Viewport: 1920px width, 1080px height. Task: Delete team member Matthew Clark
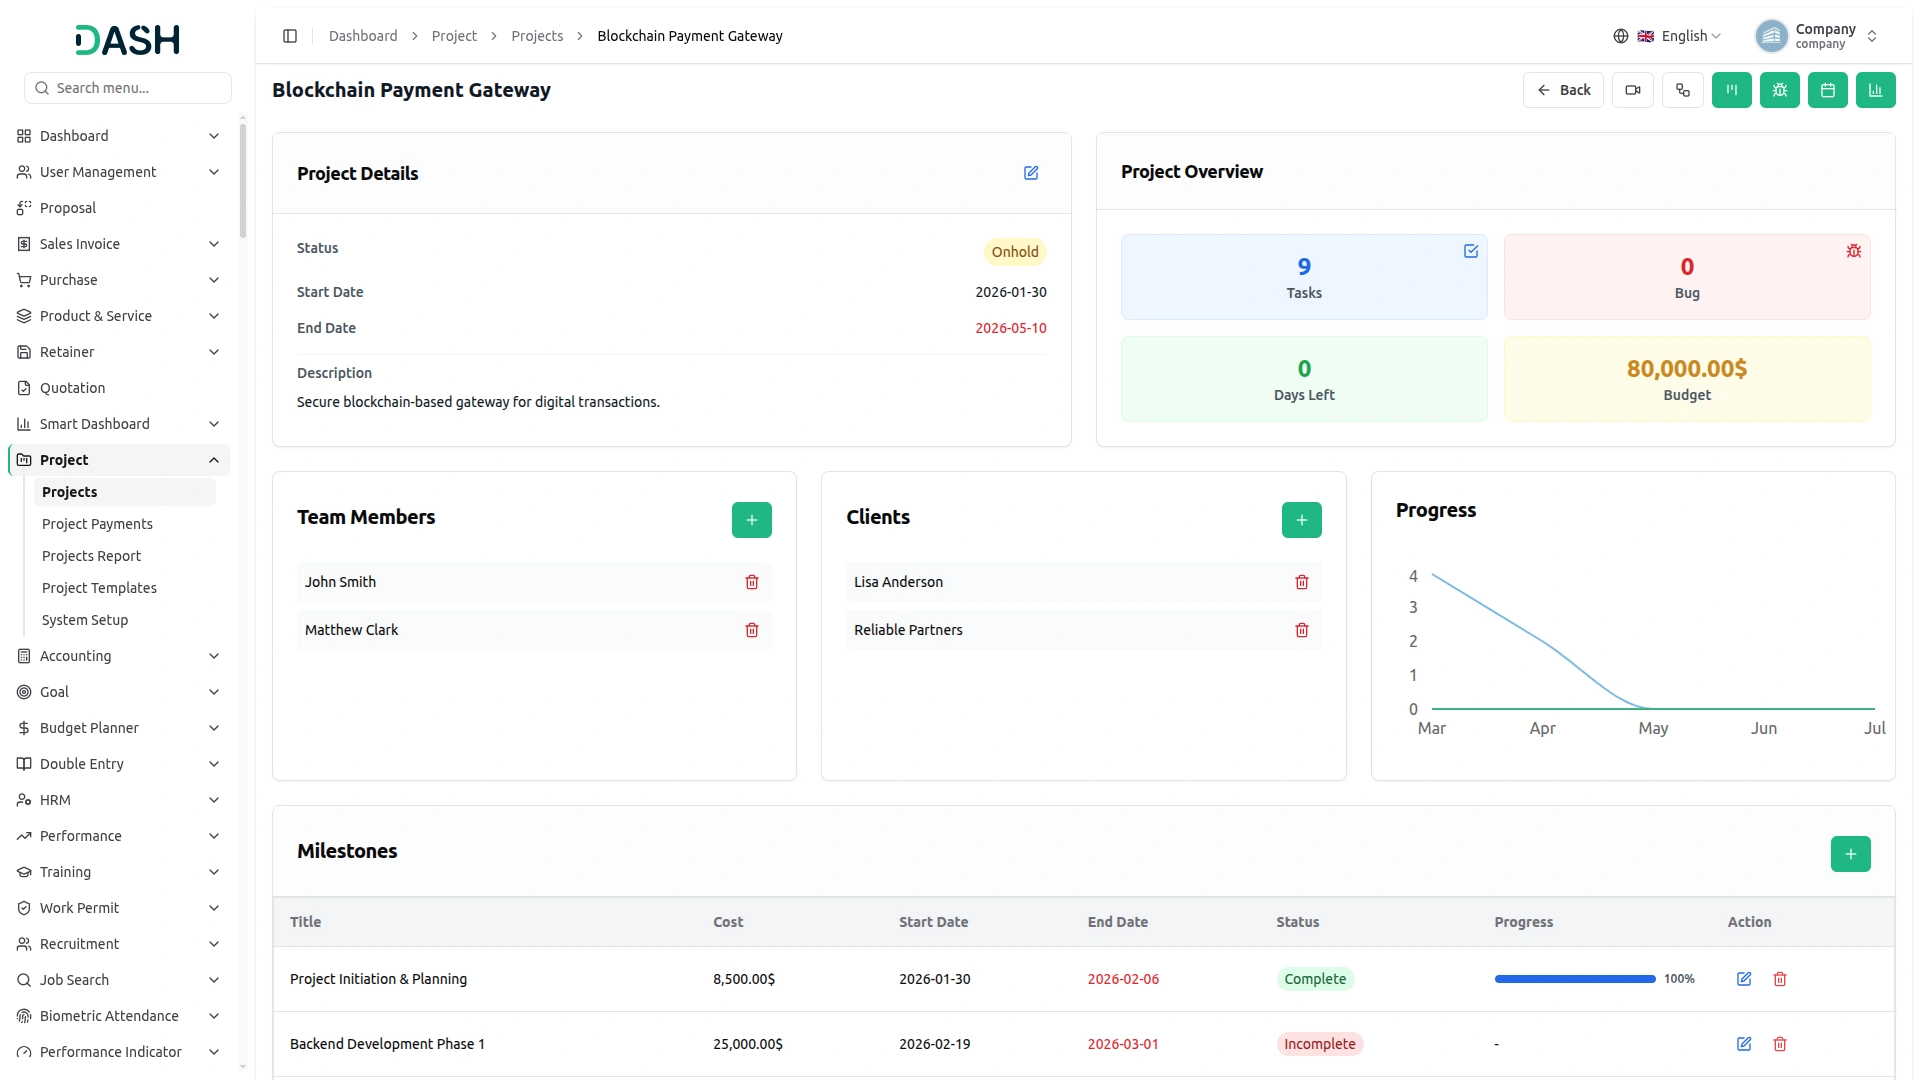[x=752, y=630]
